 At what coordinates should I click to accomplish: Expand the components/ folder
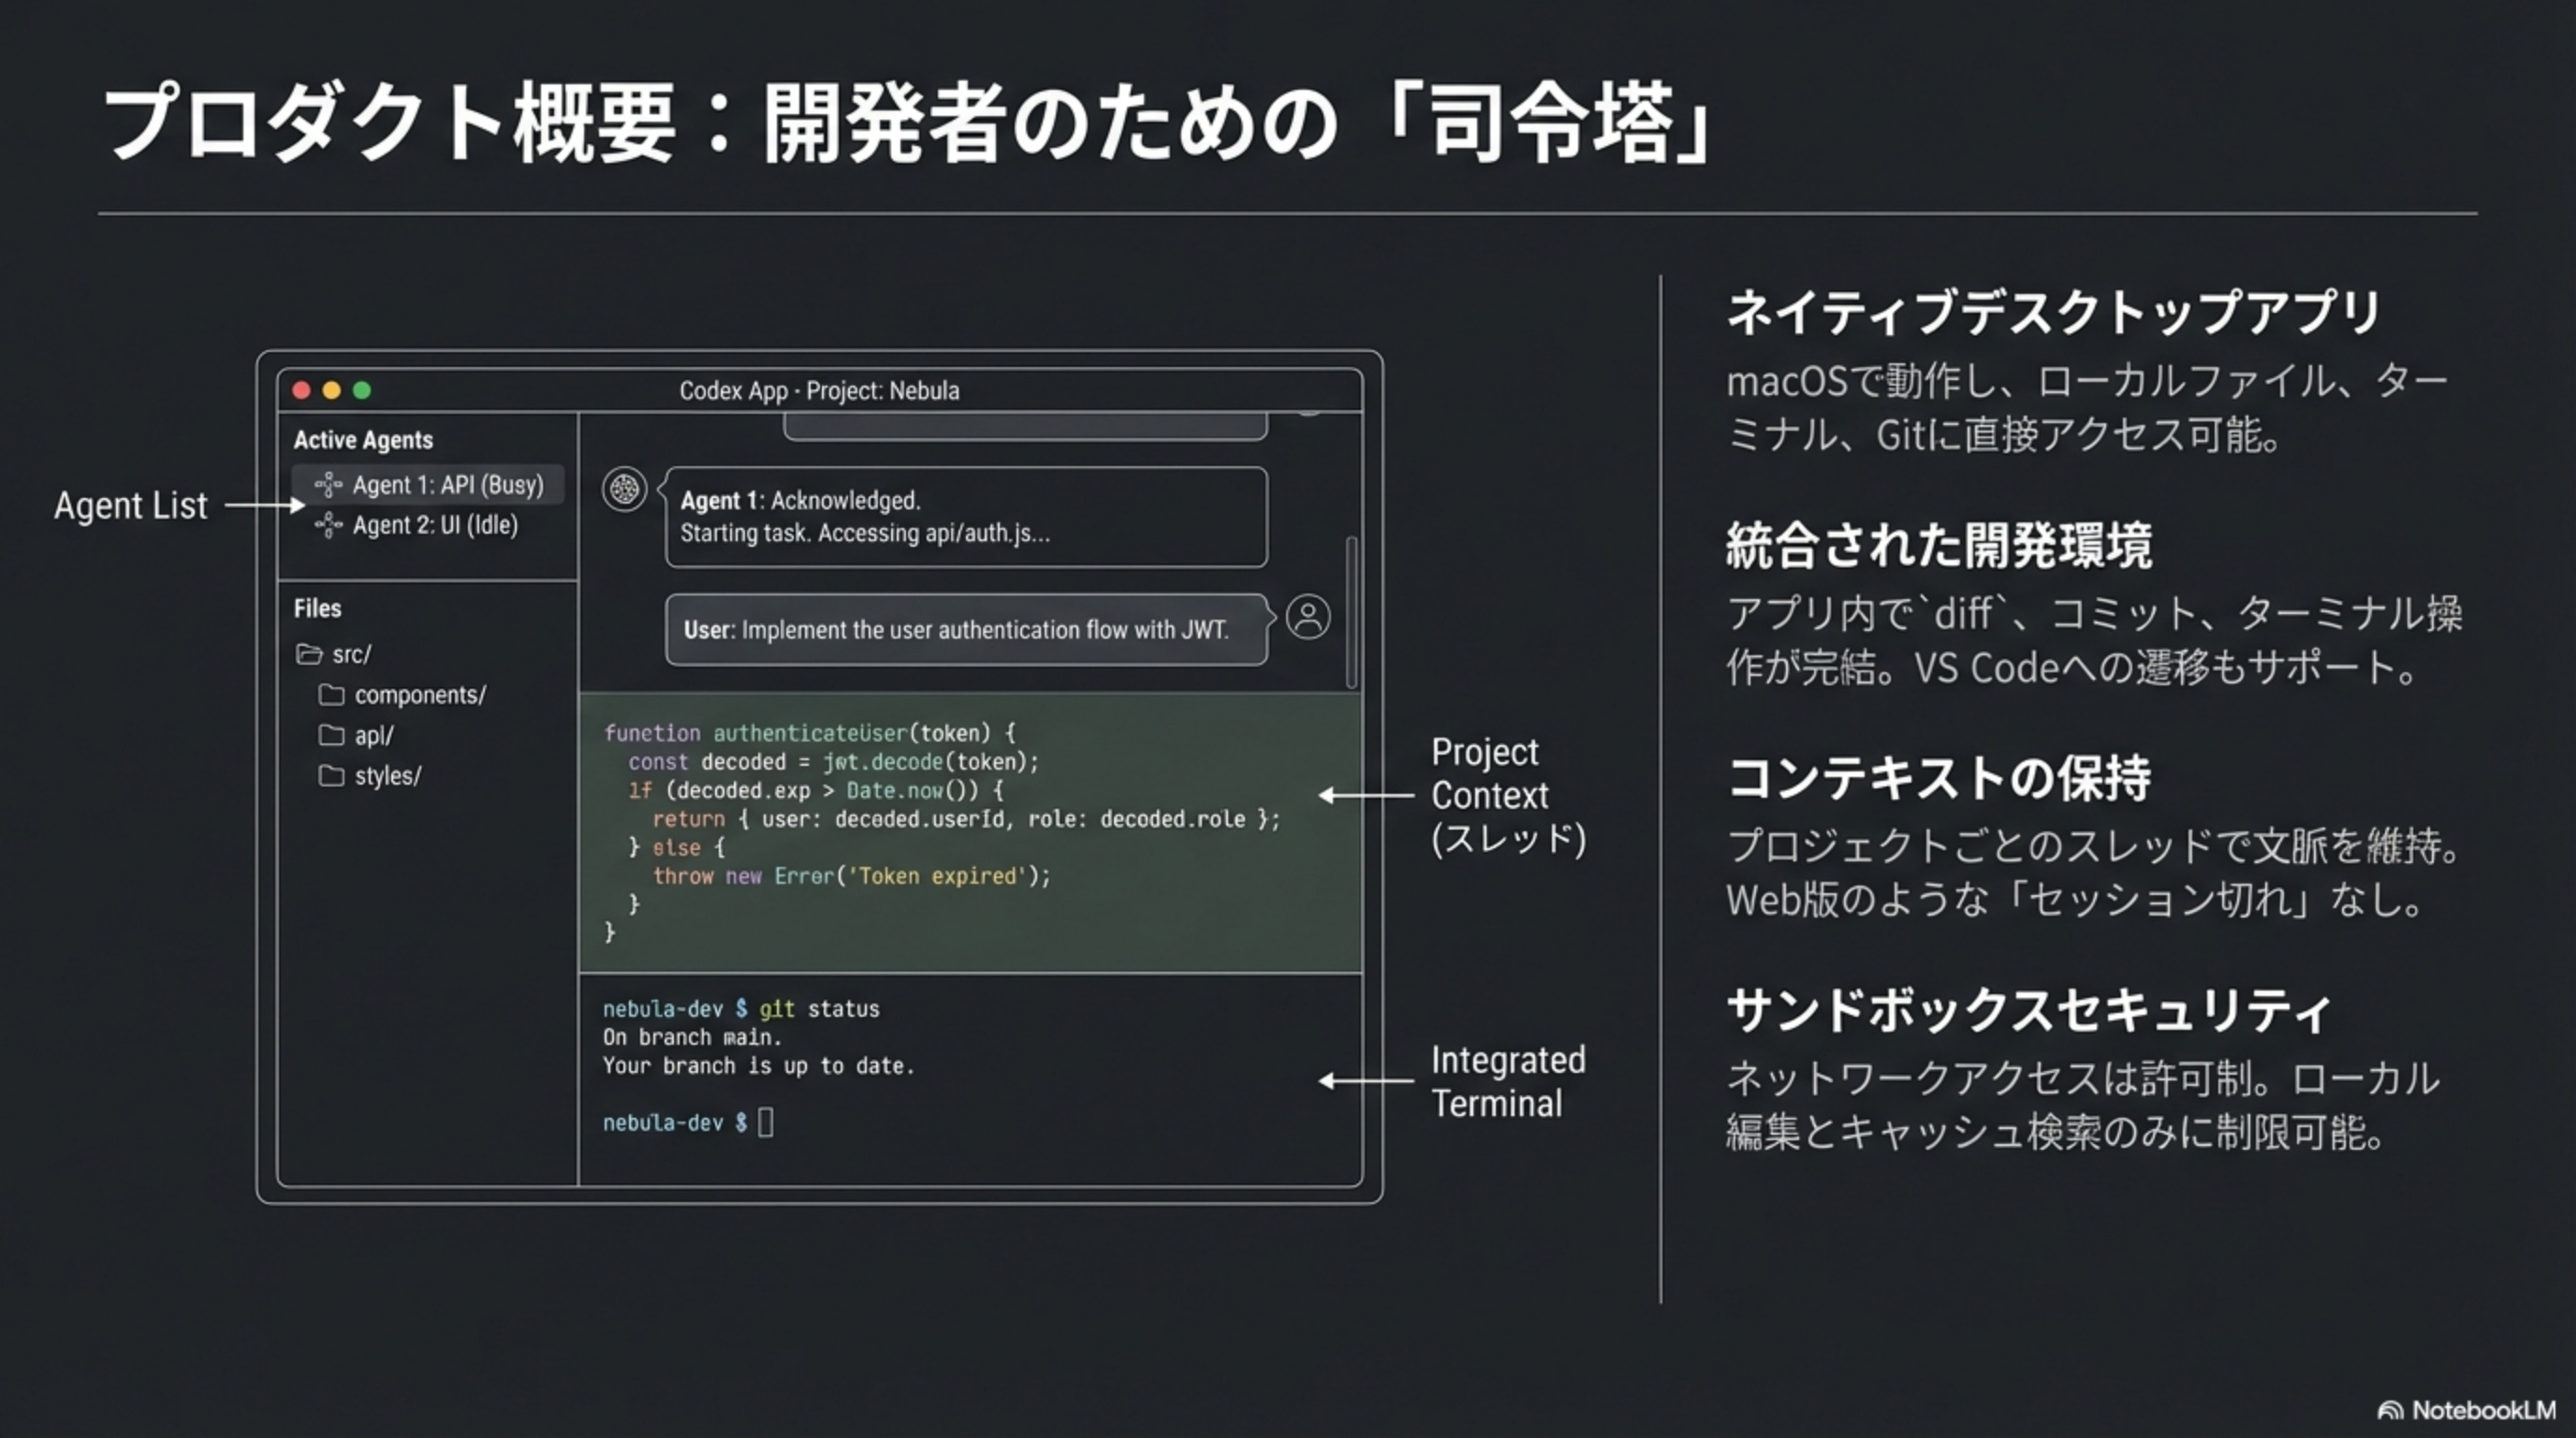tap(420, 695)
